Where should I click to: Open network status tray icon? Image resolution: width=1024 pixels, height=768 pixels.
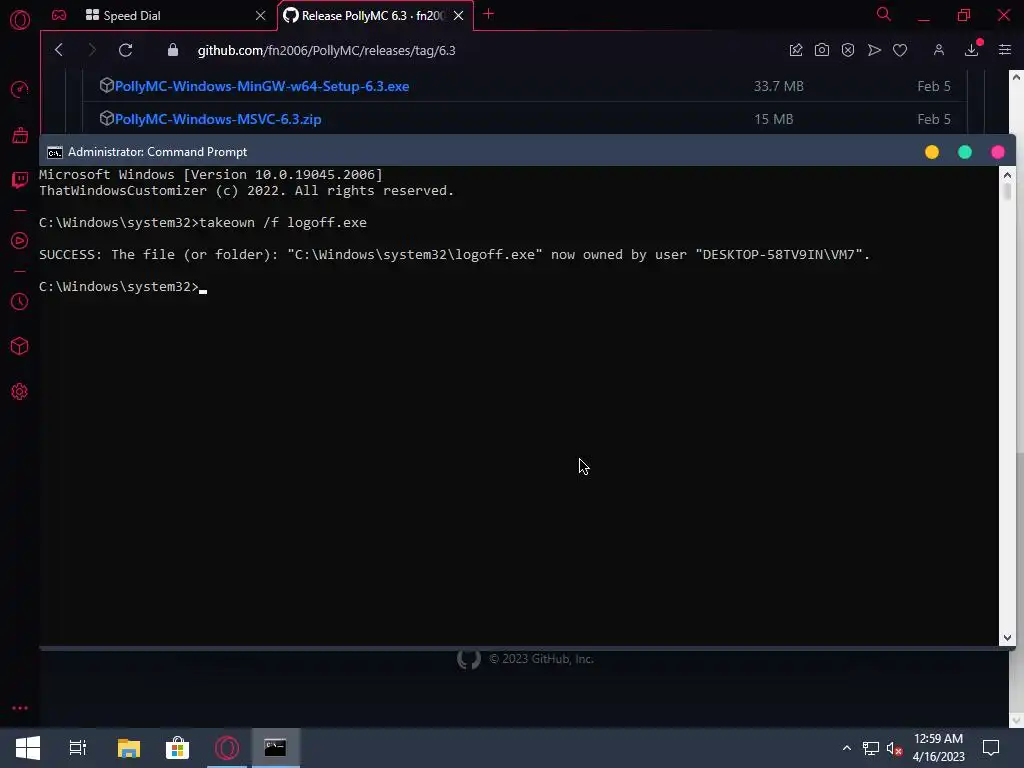click(x=871, y=748)
